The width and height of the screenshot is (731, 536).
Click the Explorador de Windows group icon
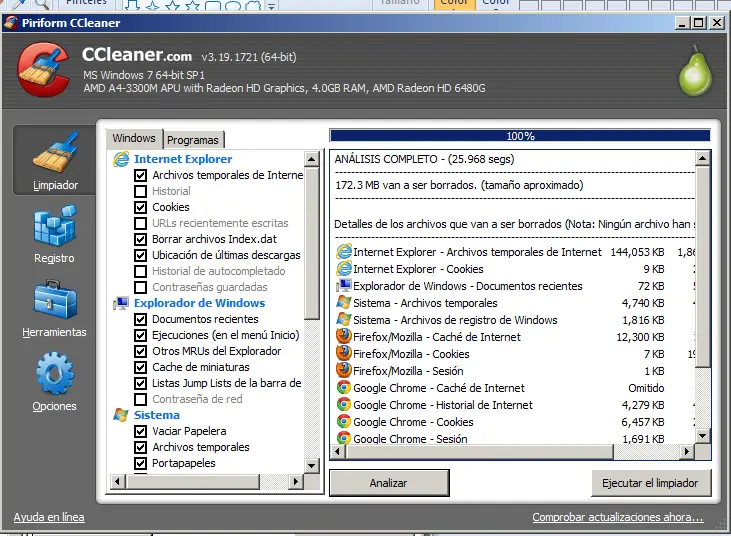tap(121, 303)
